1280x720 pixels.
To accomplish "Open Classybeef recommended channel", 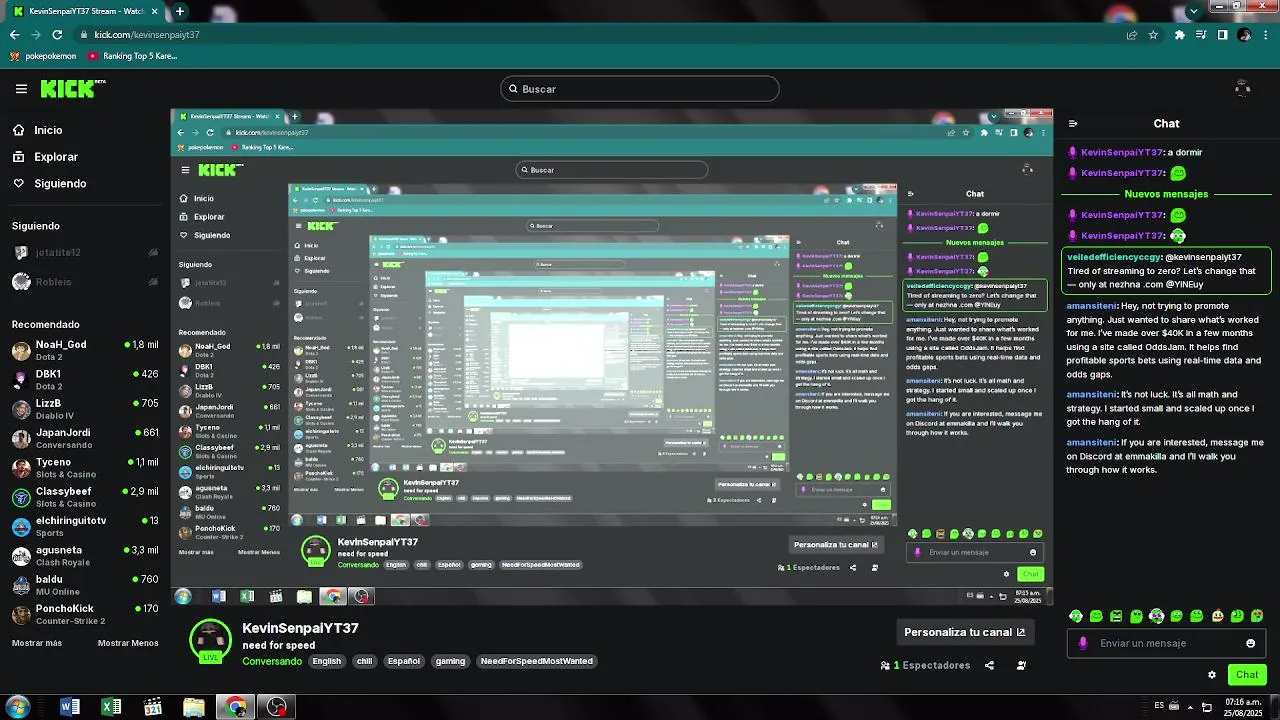I will point(85,497).
